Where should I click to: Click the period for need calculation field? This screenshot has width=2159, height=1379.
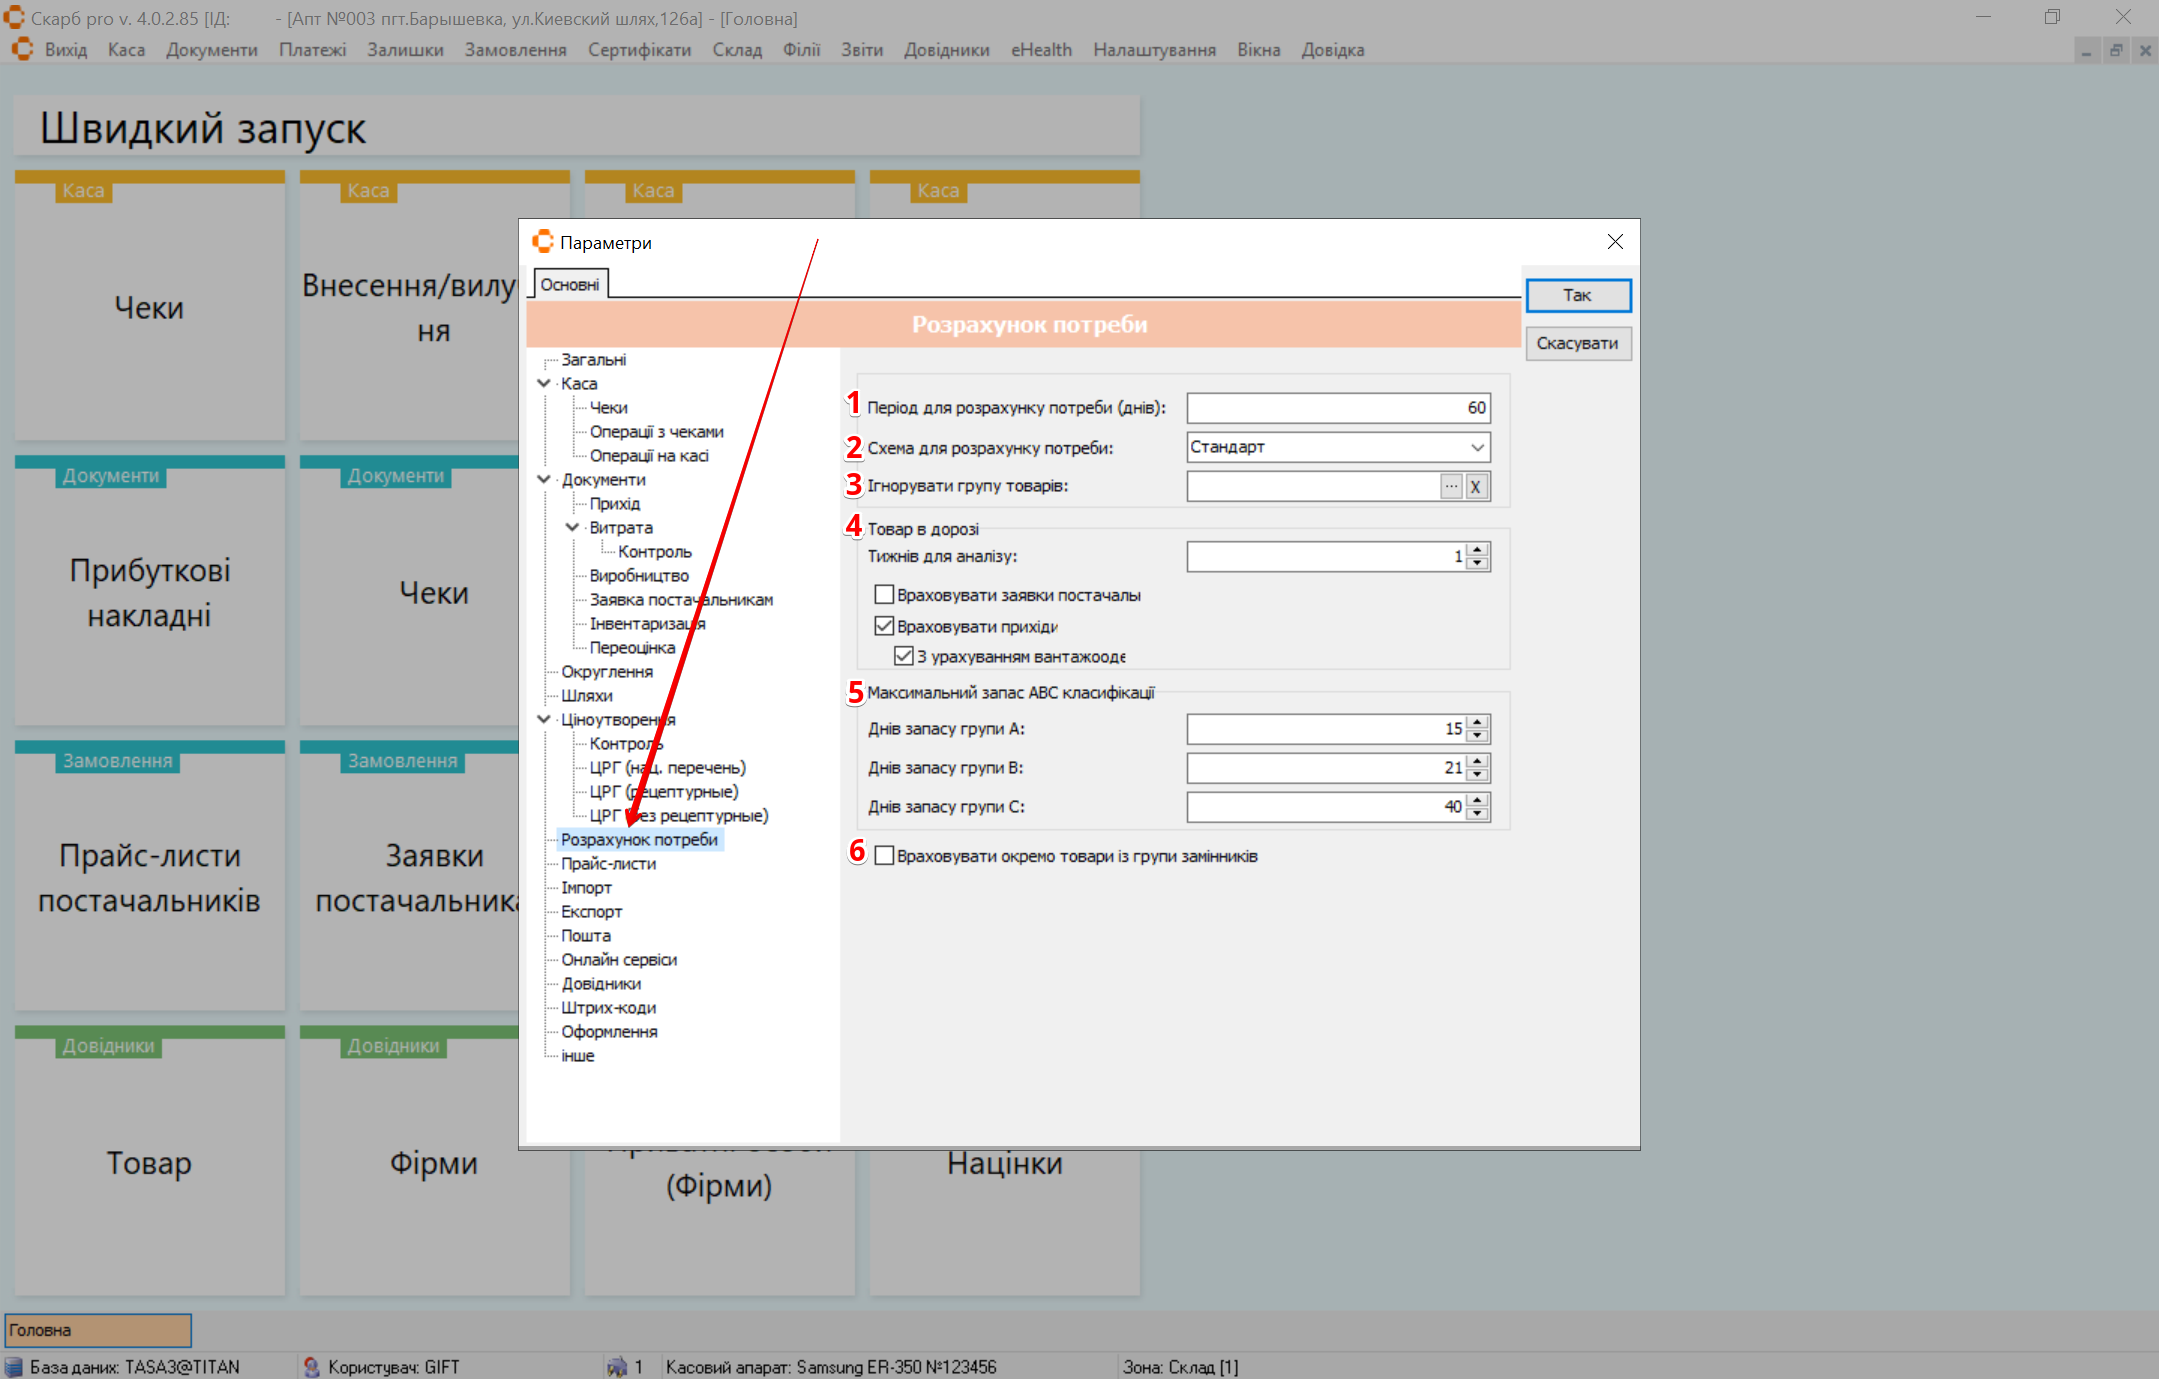pos(1337,408)
